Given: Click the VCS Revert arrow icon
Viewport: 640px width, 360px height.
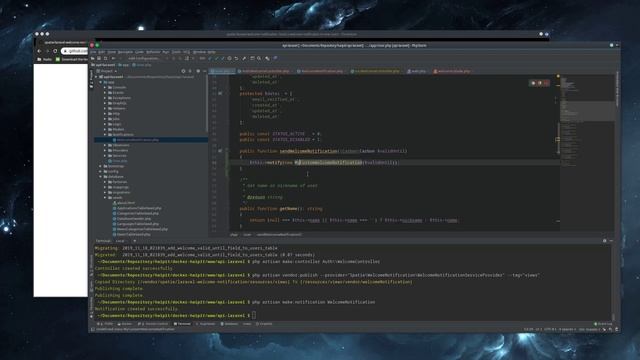Looking at the screenshot, I should (236, 58).
